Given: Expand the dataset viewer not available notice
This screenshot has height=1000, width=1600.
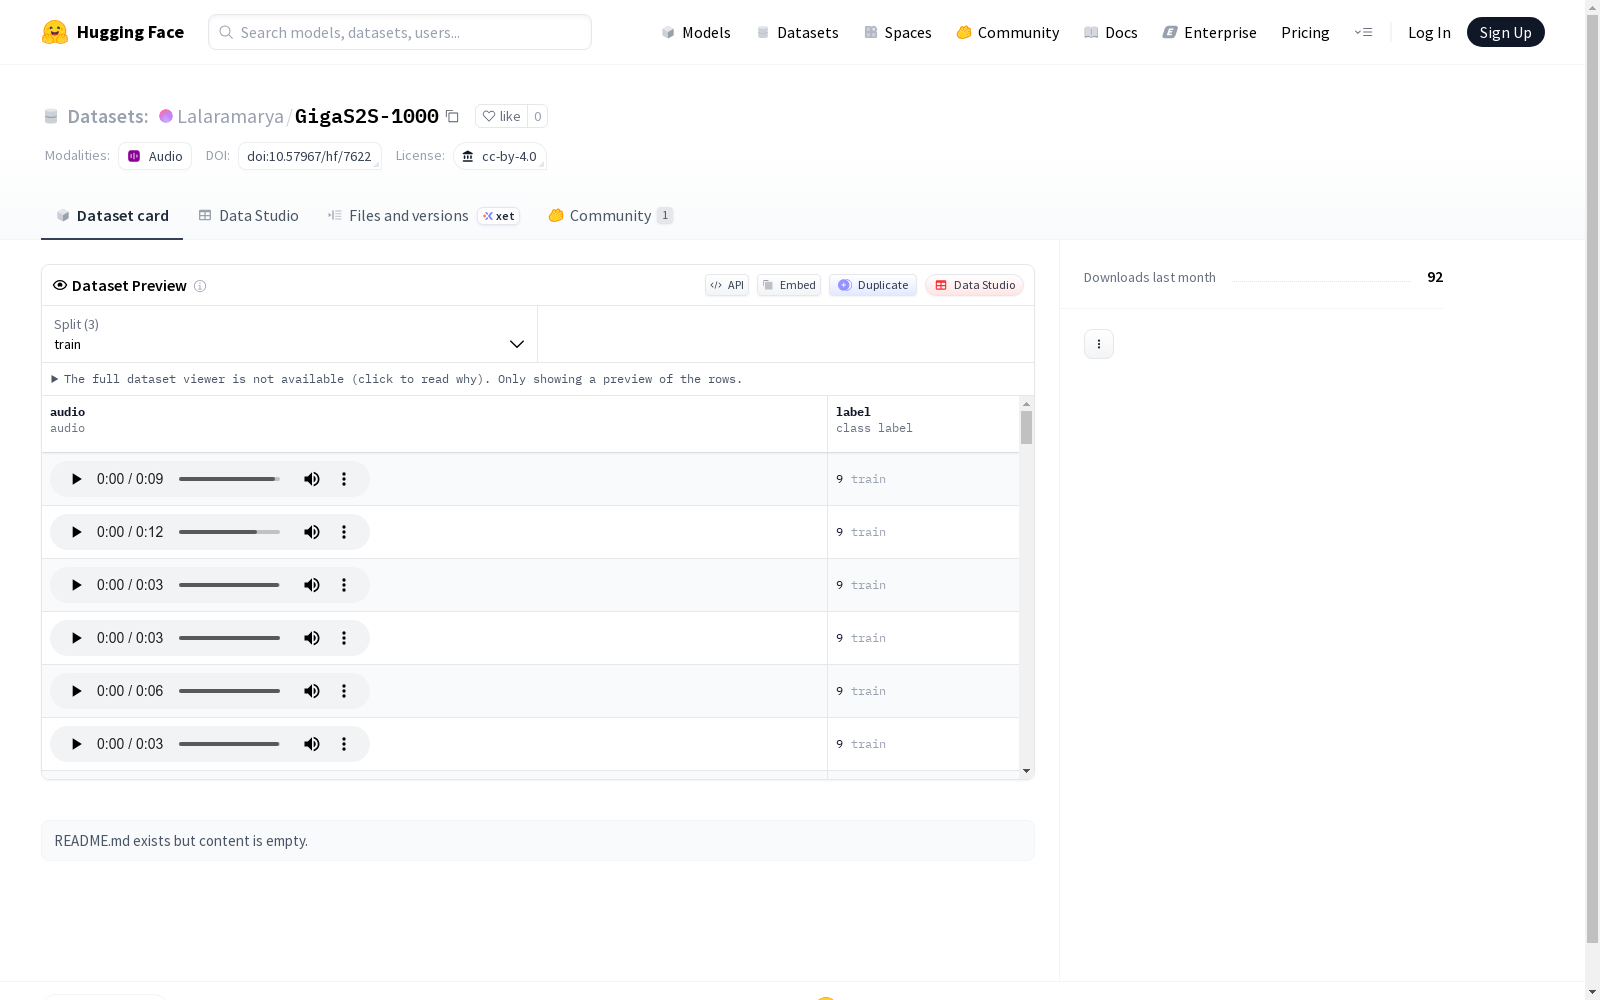Looking at the screenshot, I should point(397,379).
